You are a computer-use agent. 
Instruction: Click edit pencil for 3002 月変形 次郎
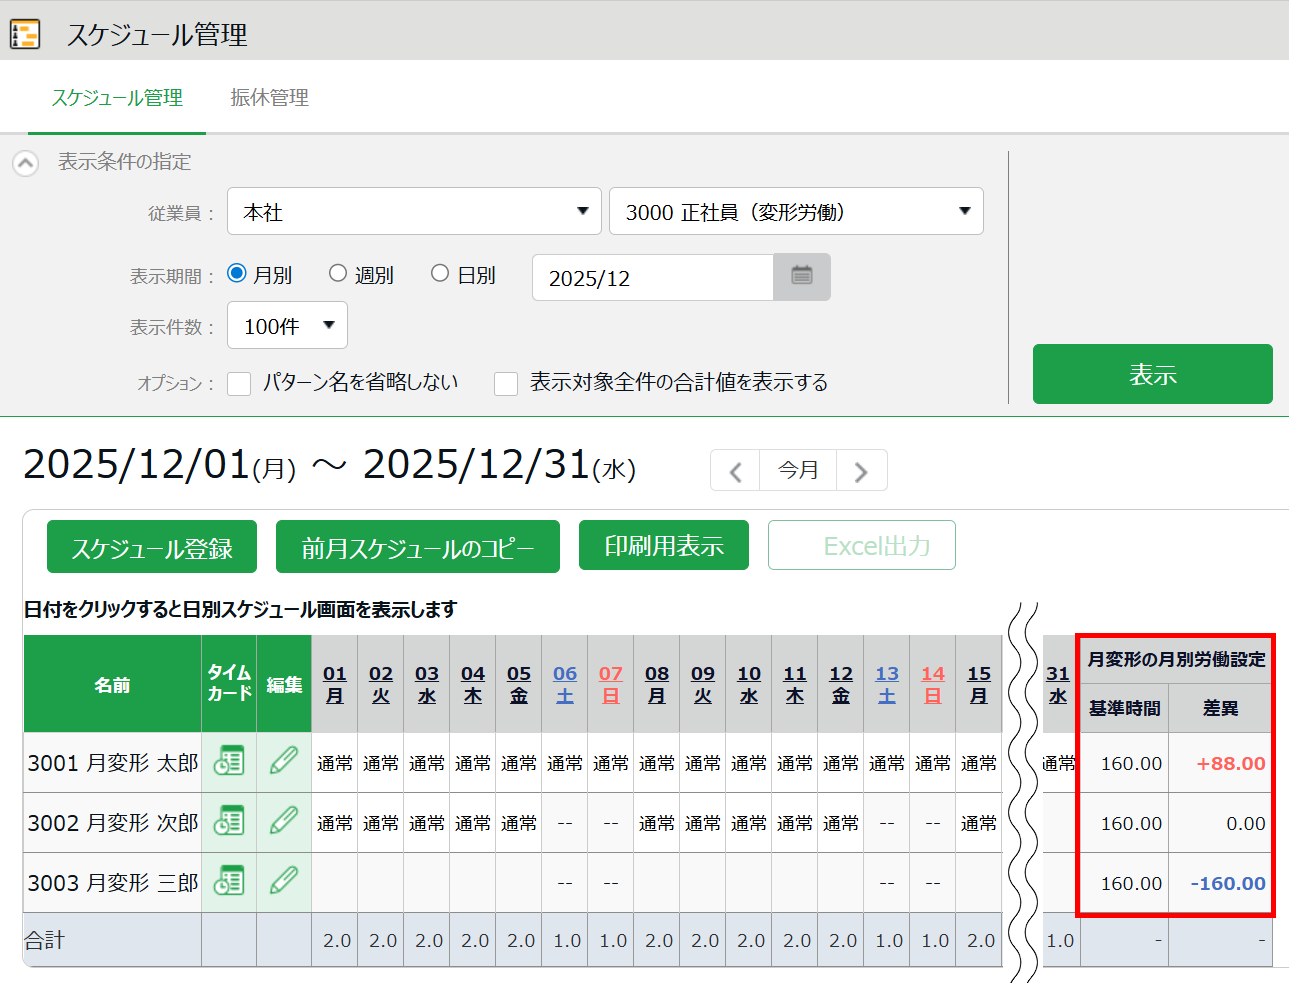[x=284, y=822]
